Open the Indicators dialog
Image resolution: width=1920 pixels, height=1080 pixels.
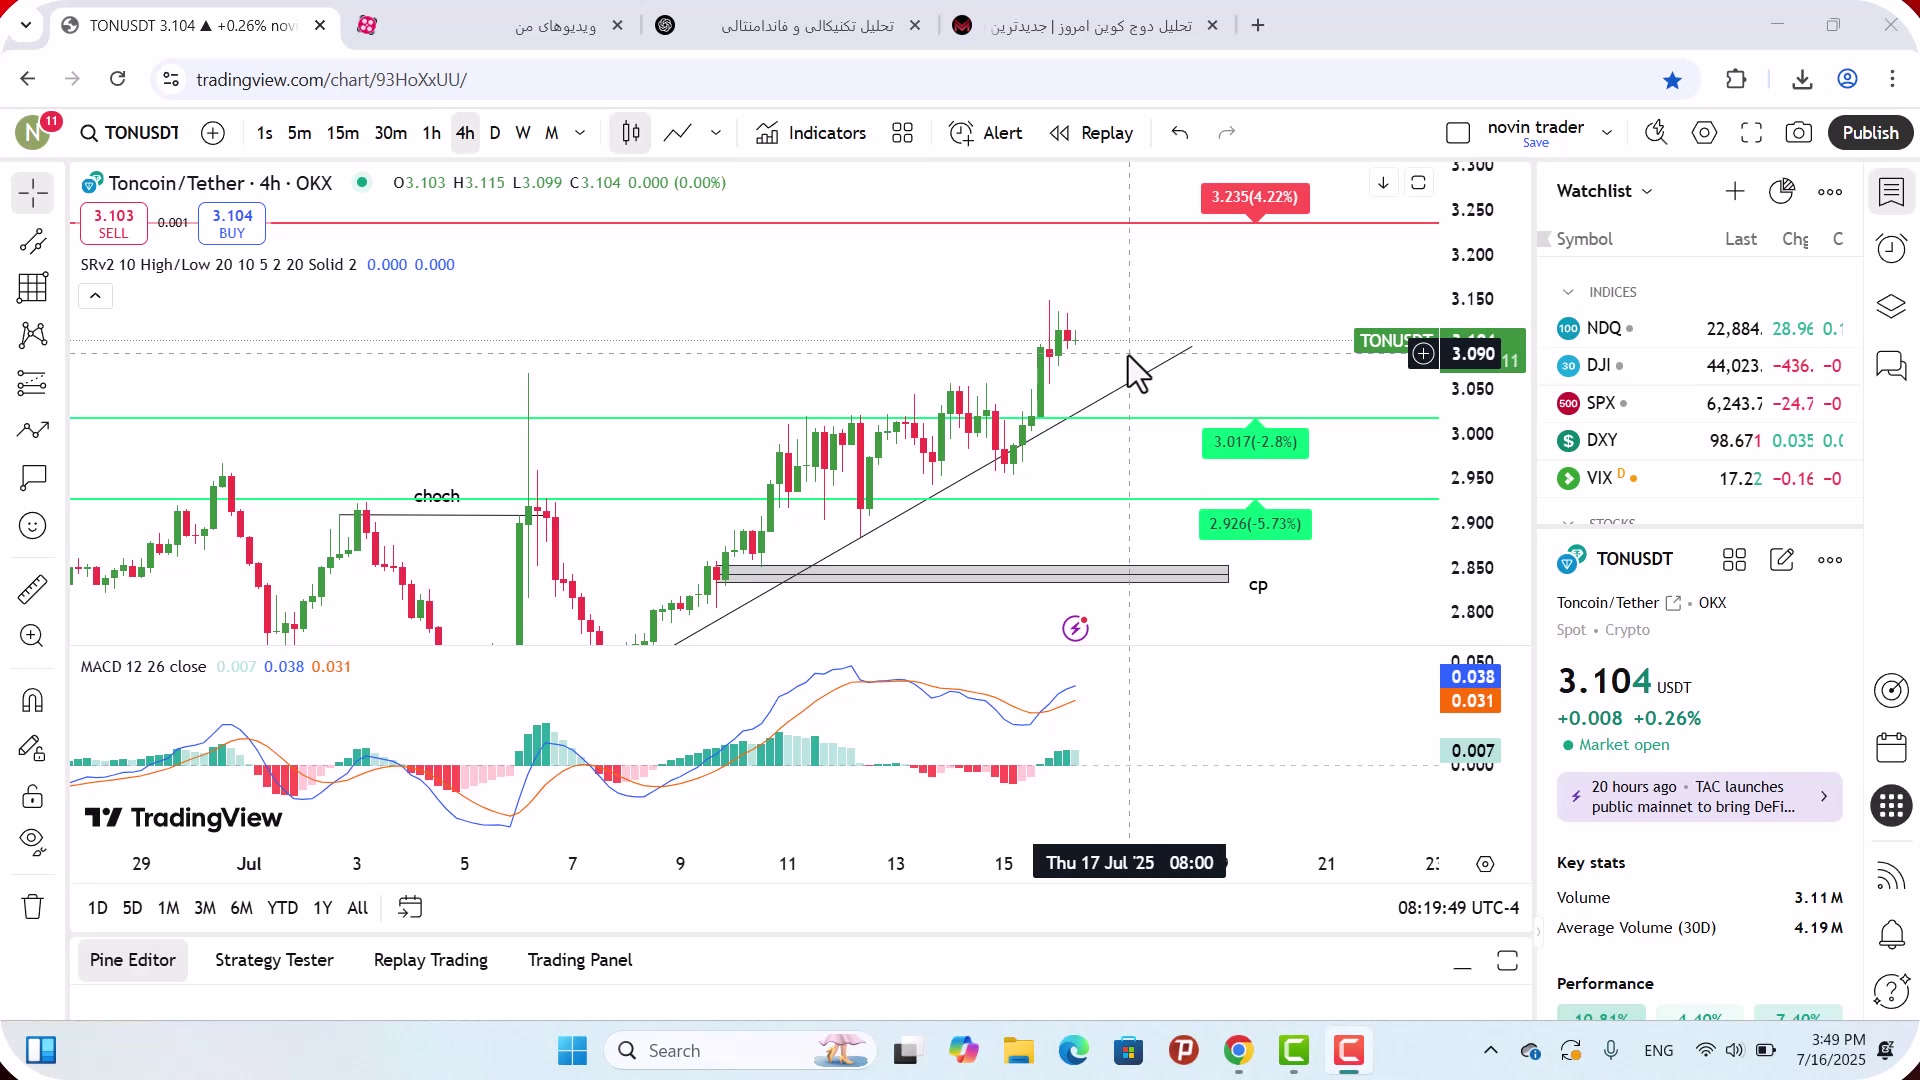pos(811,133)
